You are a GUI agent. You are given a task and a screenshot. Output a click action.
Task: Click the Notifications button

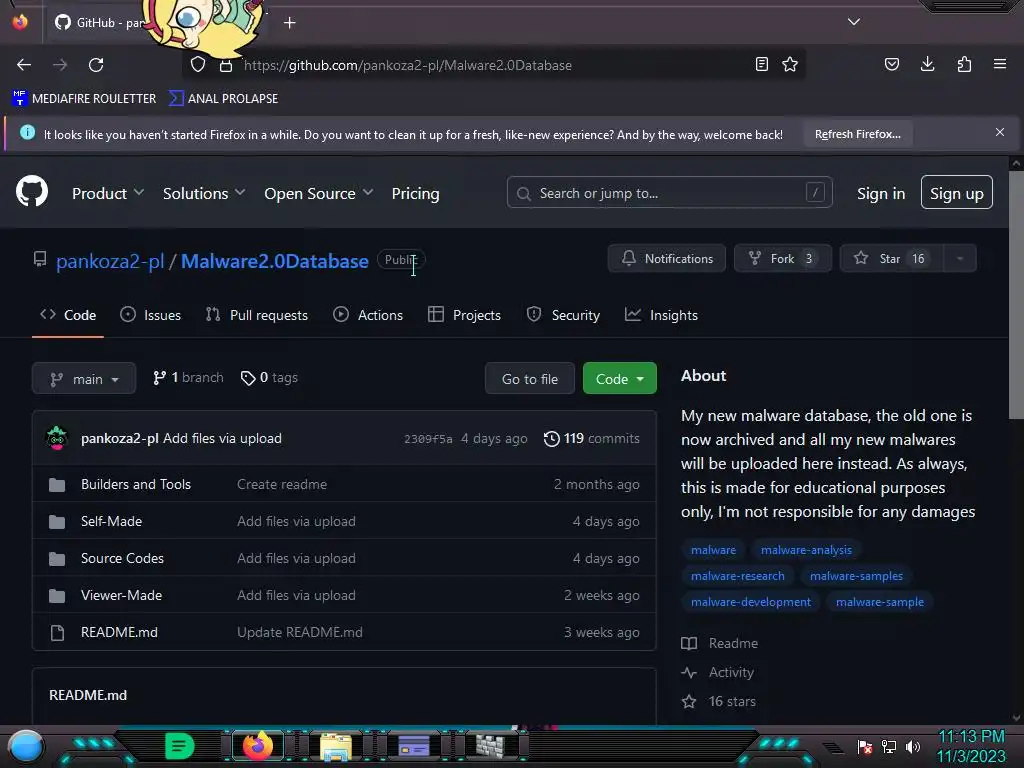pos(667,259)
